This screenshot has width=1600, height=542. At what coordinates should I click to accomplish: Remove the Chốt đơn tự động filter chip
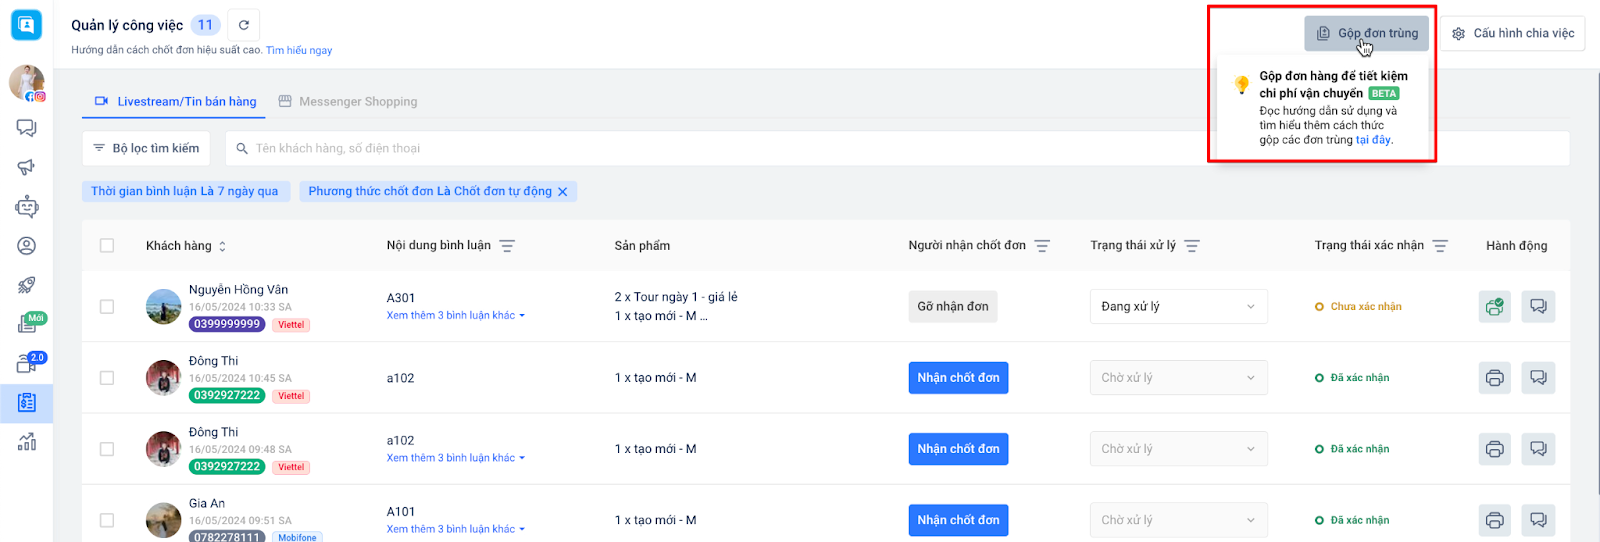pos(562,192)
